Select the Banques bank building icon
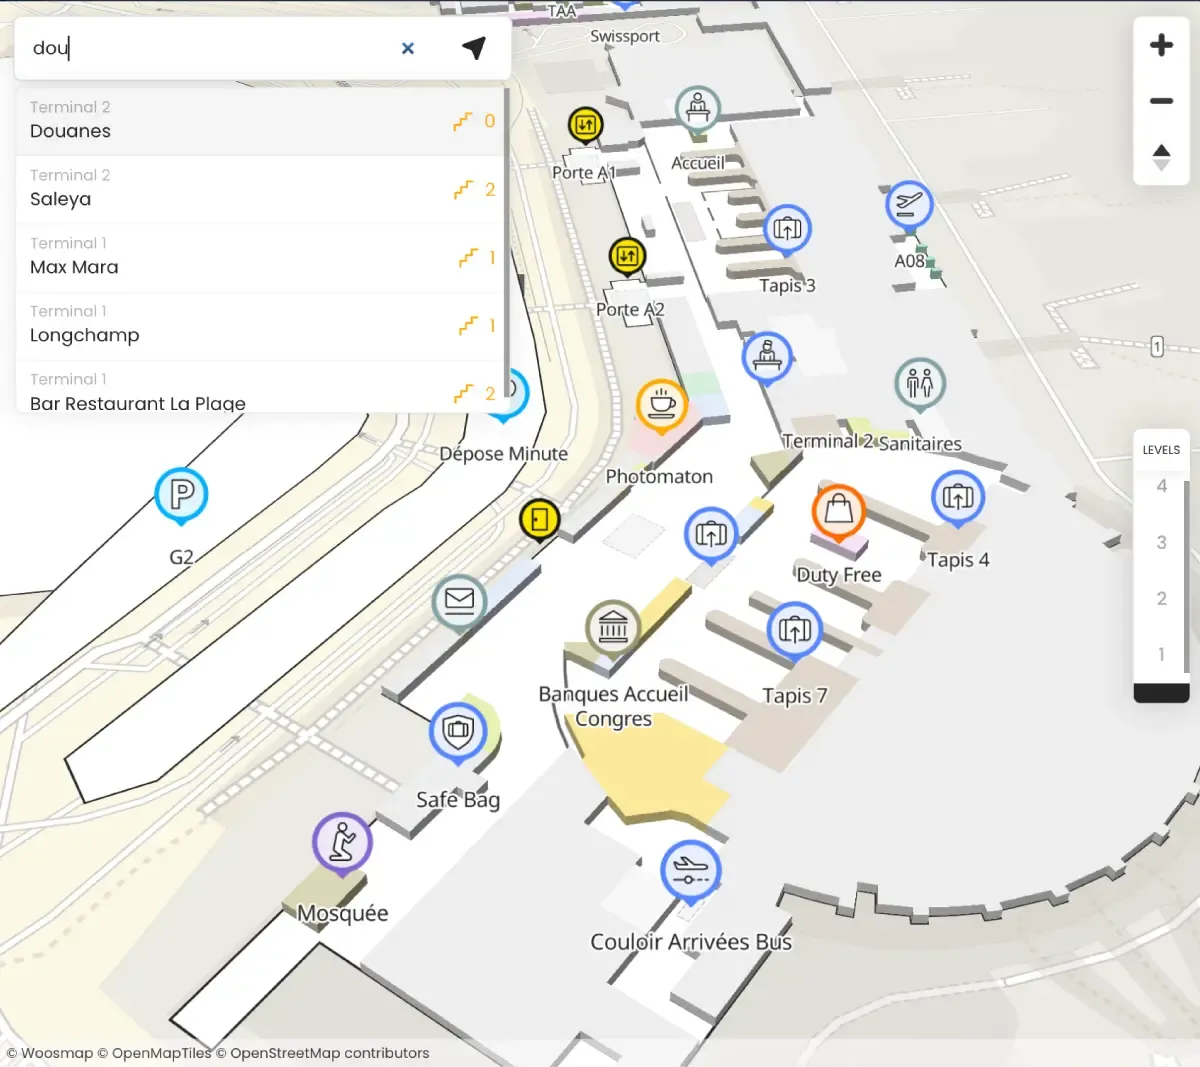Viewport: 1200px width, 1067px height. 613,627
